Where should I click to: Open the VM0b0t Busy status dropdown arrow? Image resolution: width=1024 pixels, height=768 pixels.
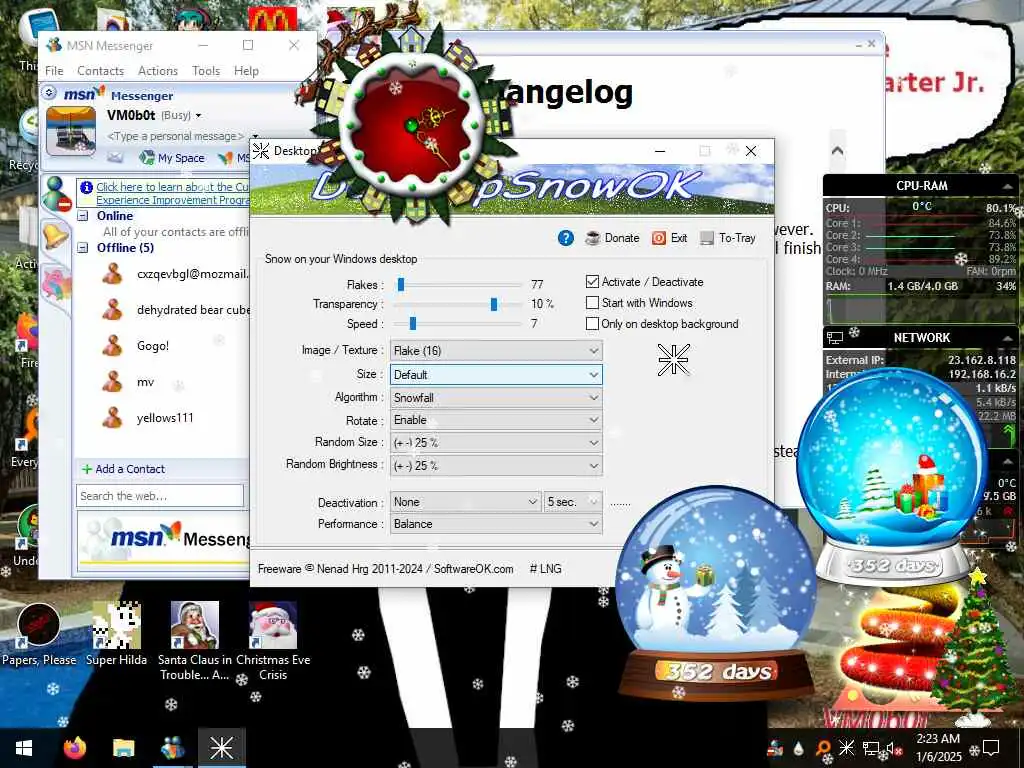[x=199, y=116]
